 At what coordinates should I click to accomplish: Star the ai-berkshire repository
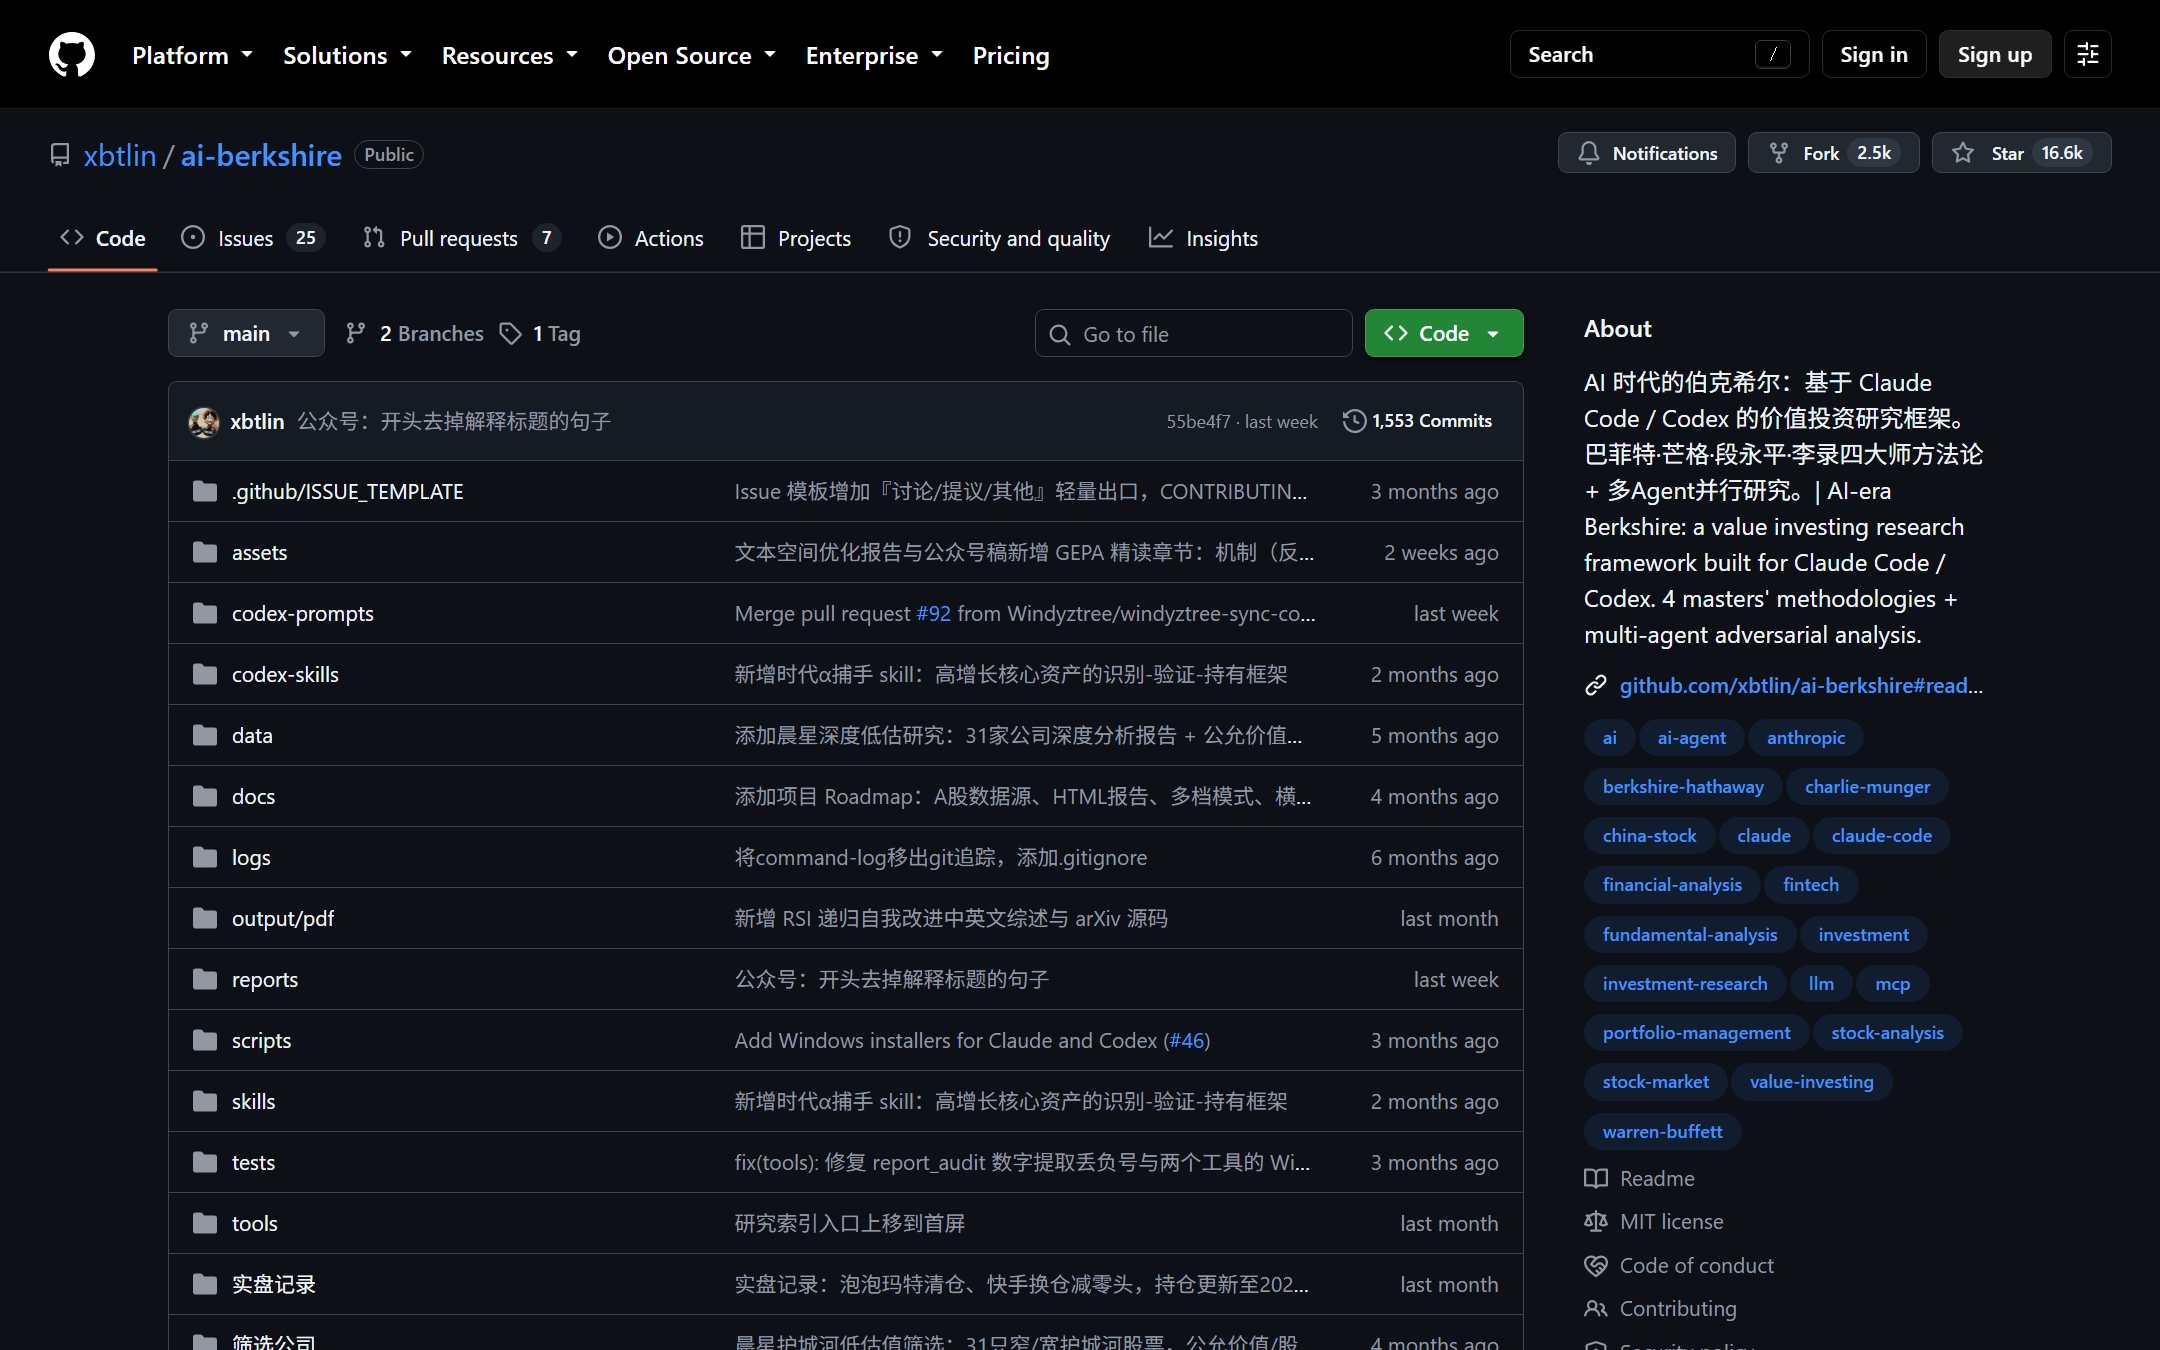[2021, 153]
